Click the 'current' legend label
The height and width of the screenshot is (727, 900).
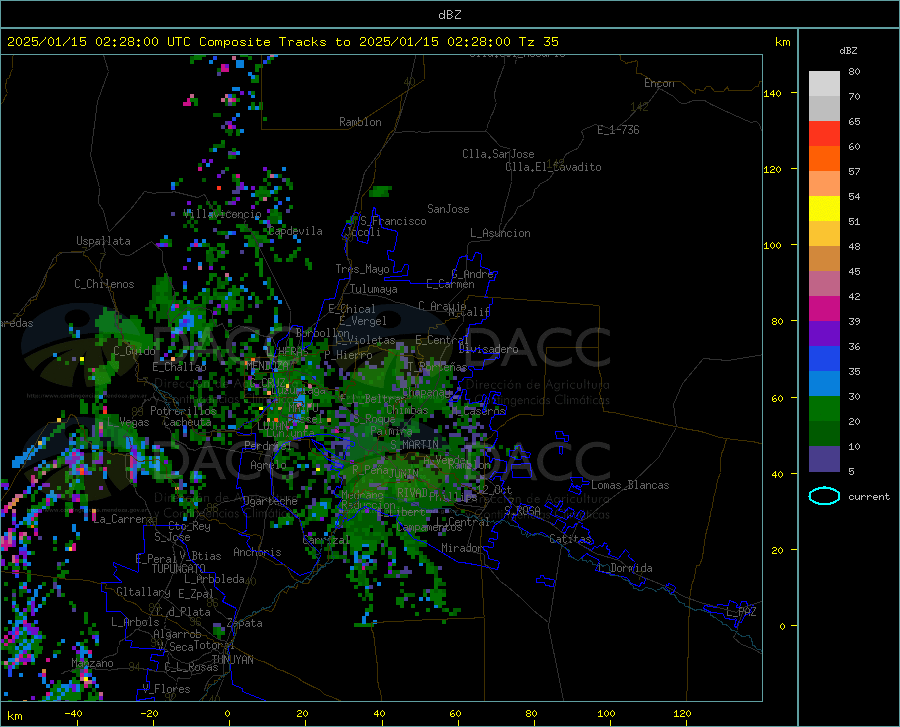pyautogui.click(x=868, y=497)
